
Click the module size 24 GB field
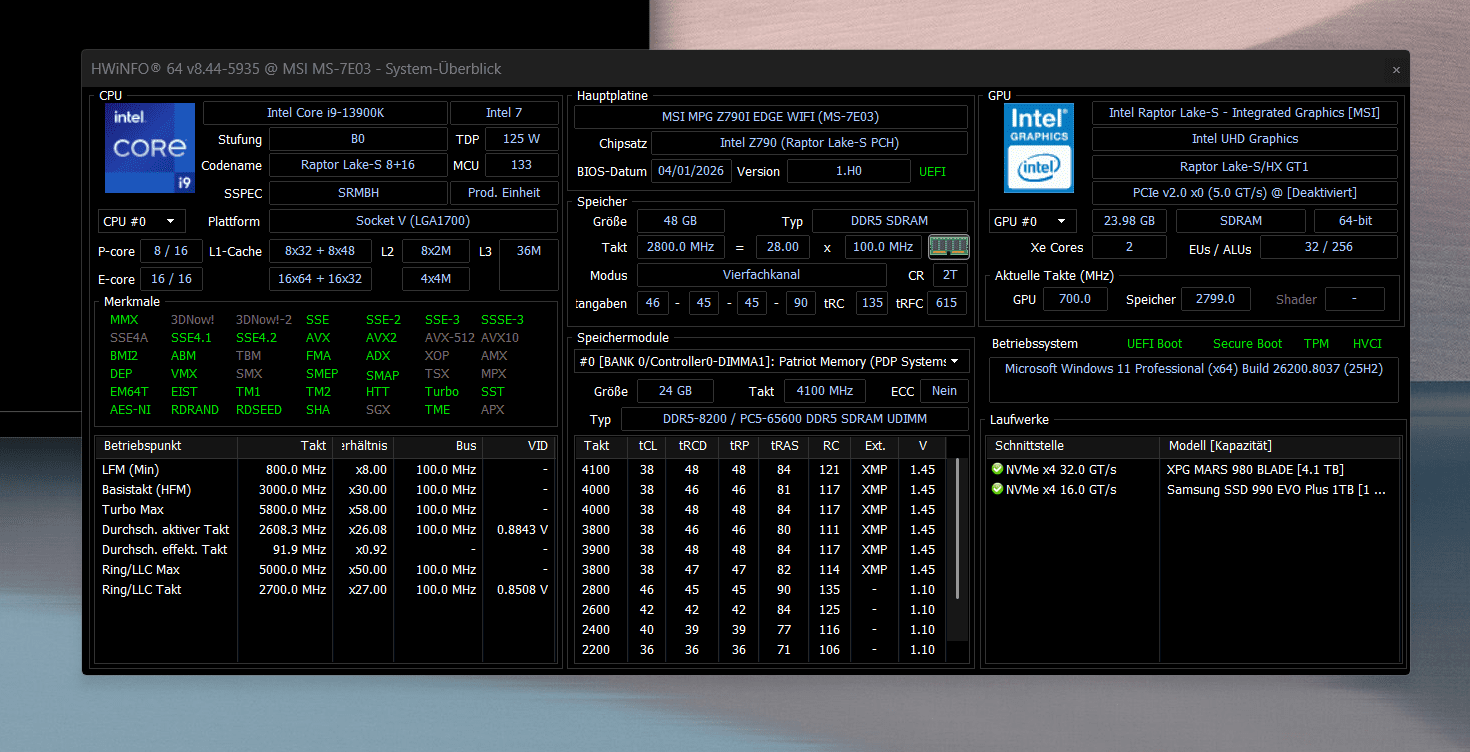click(x=676, y=391)
